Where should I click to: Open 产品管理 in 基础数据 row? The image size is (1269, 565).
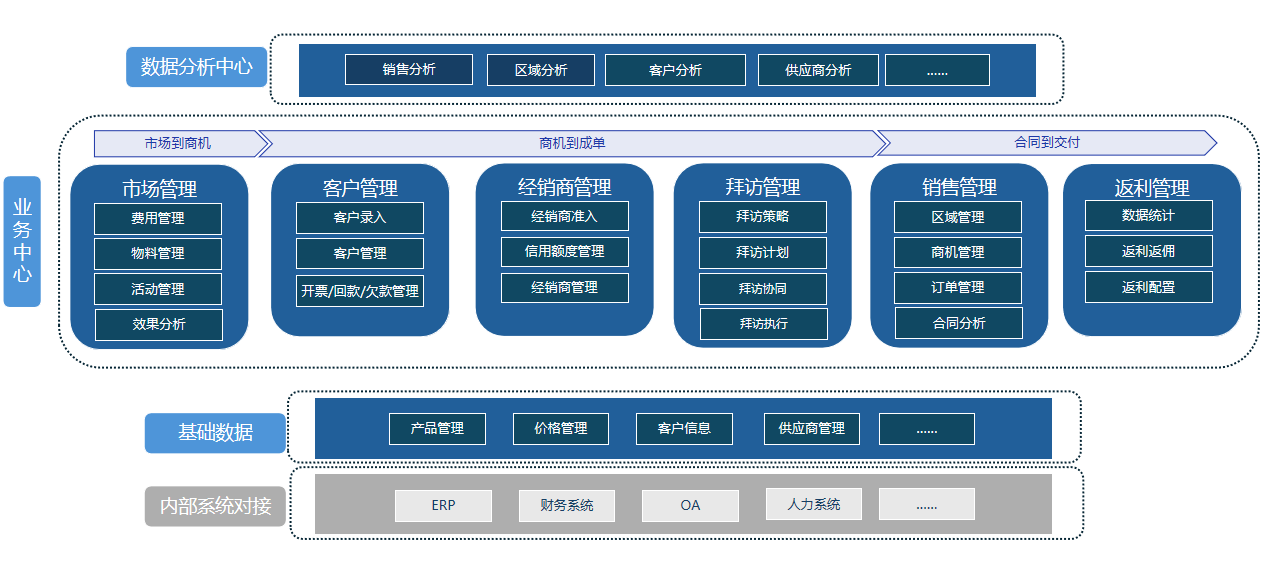coord(437,429)
